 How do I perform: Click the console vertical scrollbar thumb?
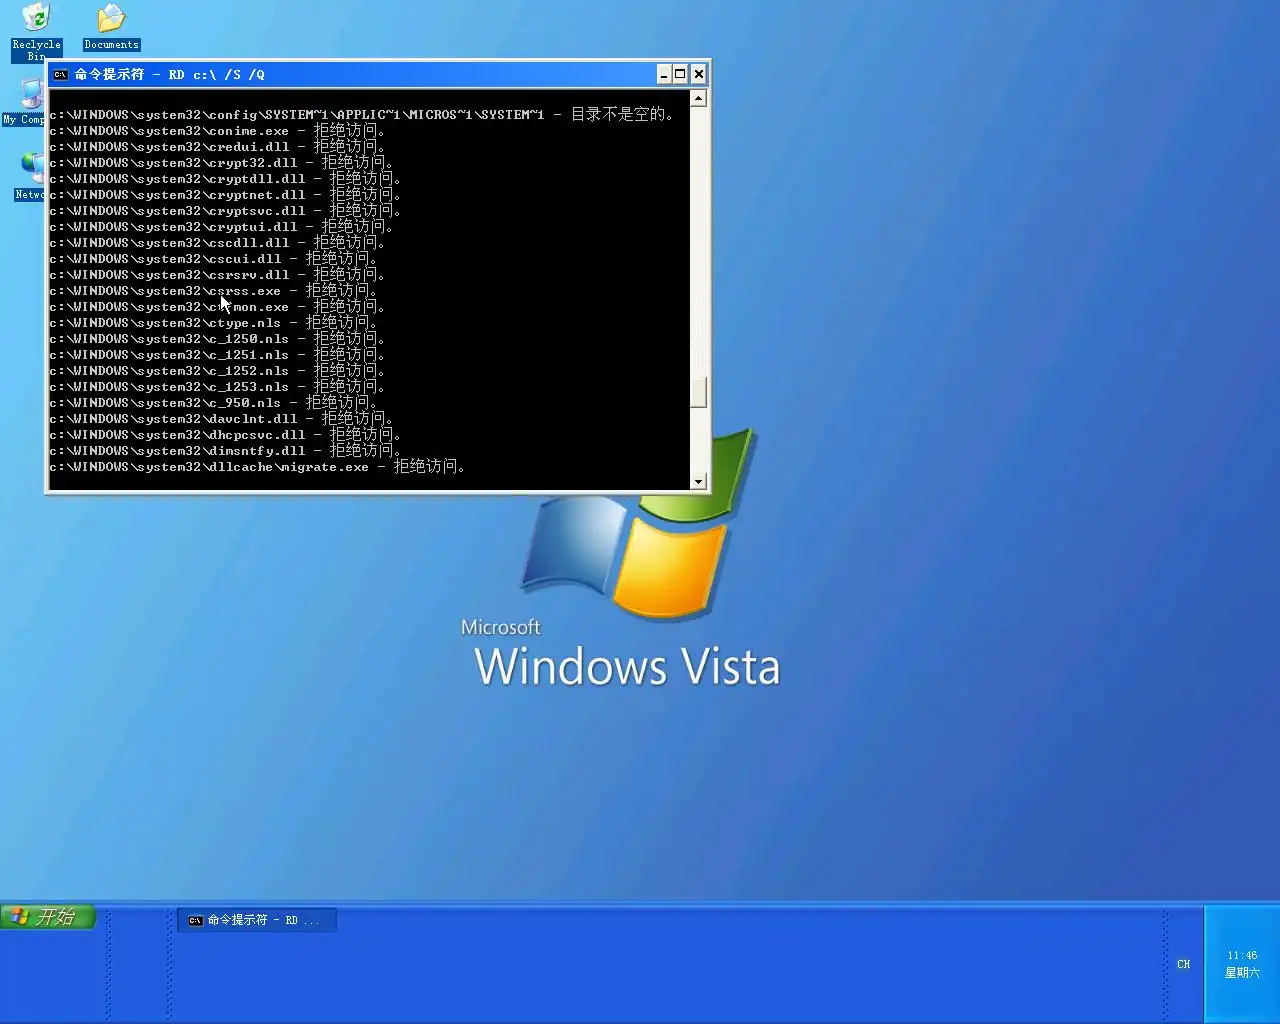click(699, 392)
